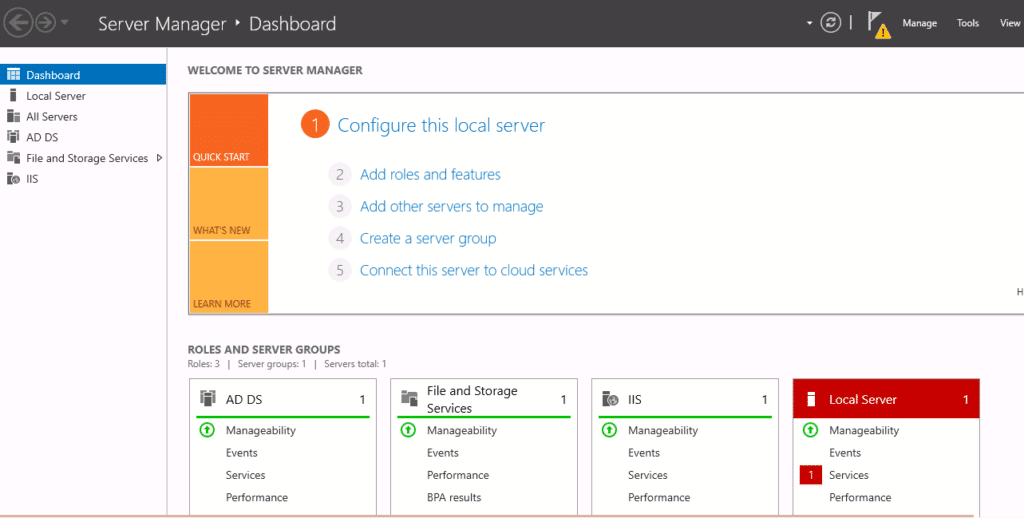The height and width of the screenshot is (518, 1024).
Task: Click the IIS icon in sidebar
Action: (13, 179)
